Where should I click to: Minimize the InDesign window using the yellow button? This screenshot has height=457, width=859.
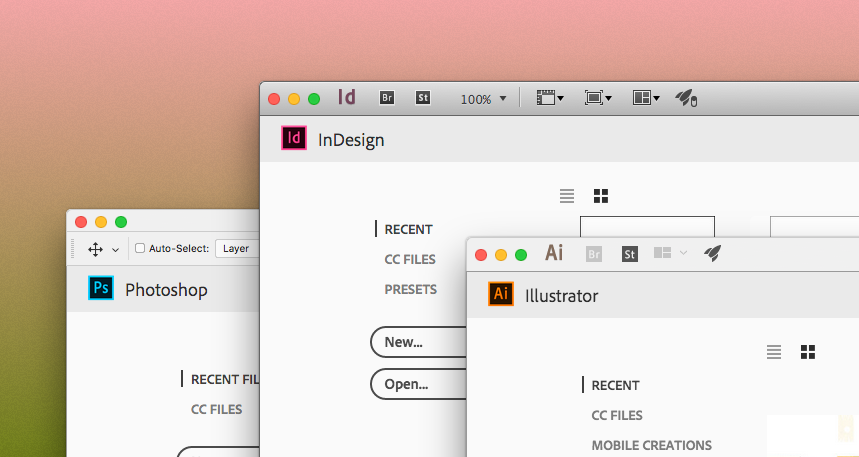pyautogui.click(x=294, y=99)
